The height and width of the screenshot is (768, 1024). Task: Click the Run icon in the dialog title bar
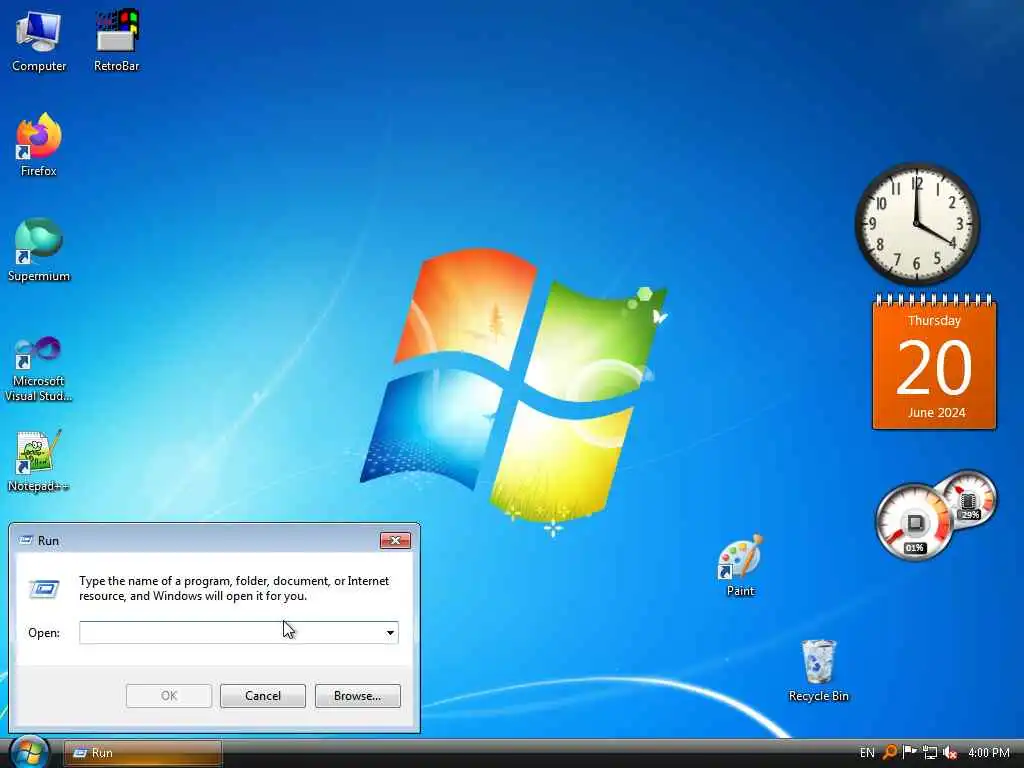point(26,540)
